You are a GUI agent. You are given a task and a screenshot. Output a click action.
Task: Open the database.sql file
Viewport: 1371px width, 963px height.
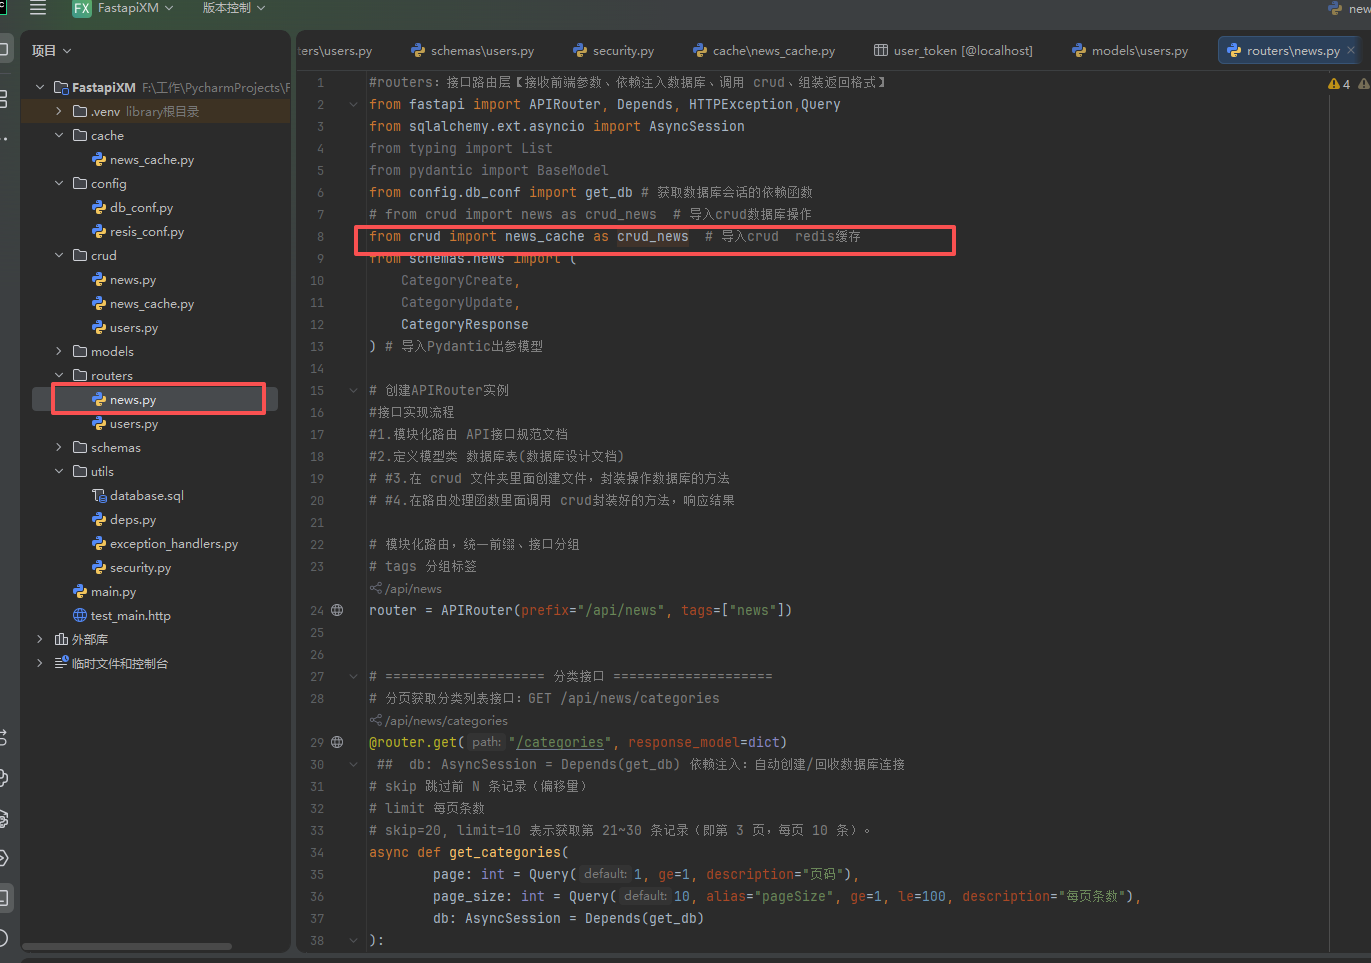[x=147, y=496]
